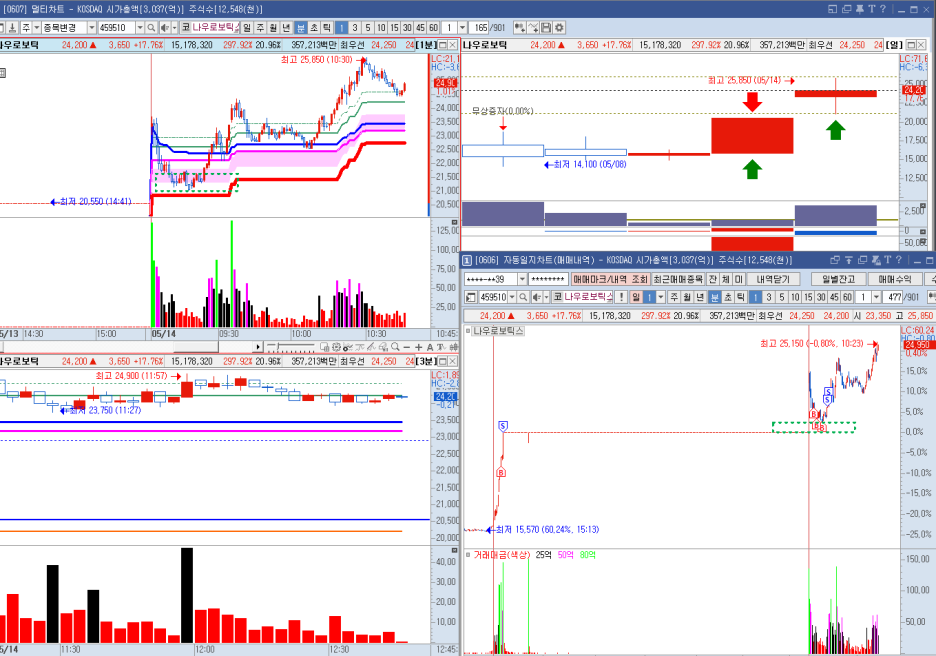Viewport: 936px width, 656px height.
Task: Click zoom magnifier in chart bottom toolbar
Action: [x=395, y=347]
